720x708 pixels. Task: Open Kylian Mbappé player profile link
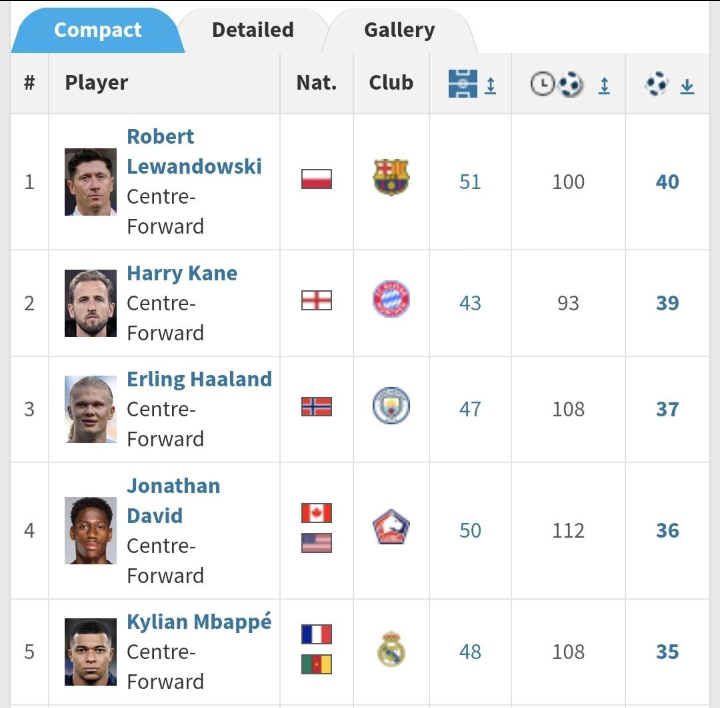click(x=199, y=621)
